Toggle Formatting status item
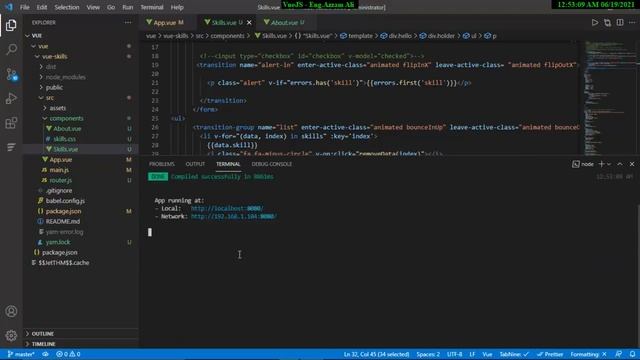This screenshot has height=360, width=640. pyautogui.click(x=588, y=354)
